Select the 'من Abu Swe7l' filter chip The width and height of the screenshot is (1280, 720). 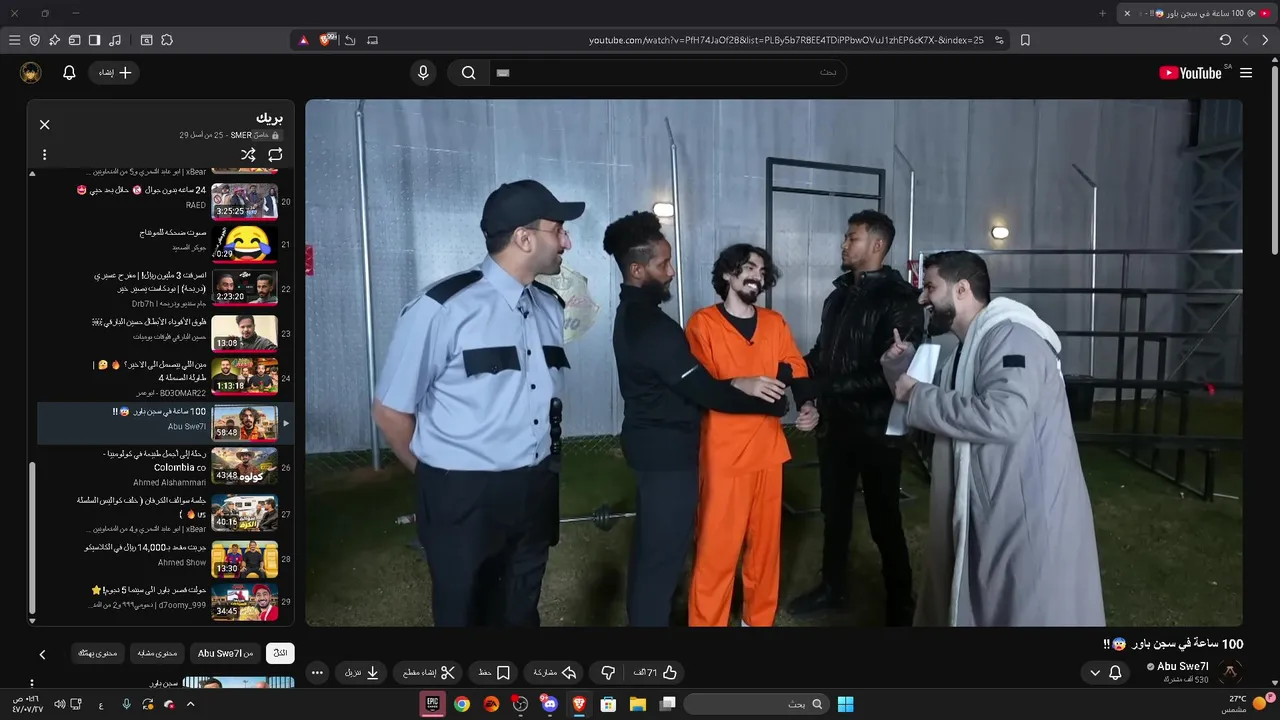point(225,653)
